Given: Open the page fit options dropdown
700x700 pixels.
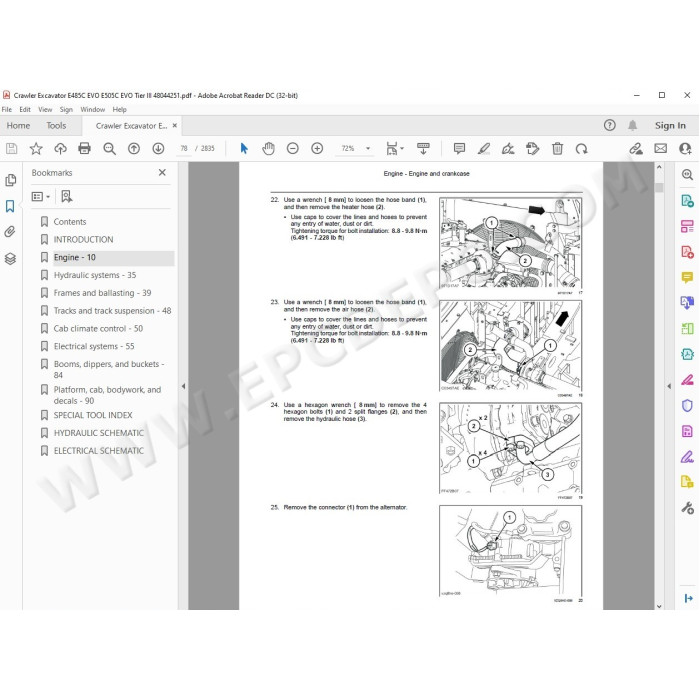Looking at the screenshot, I should coord(395,149).
